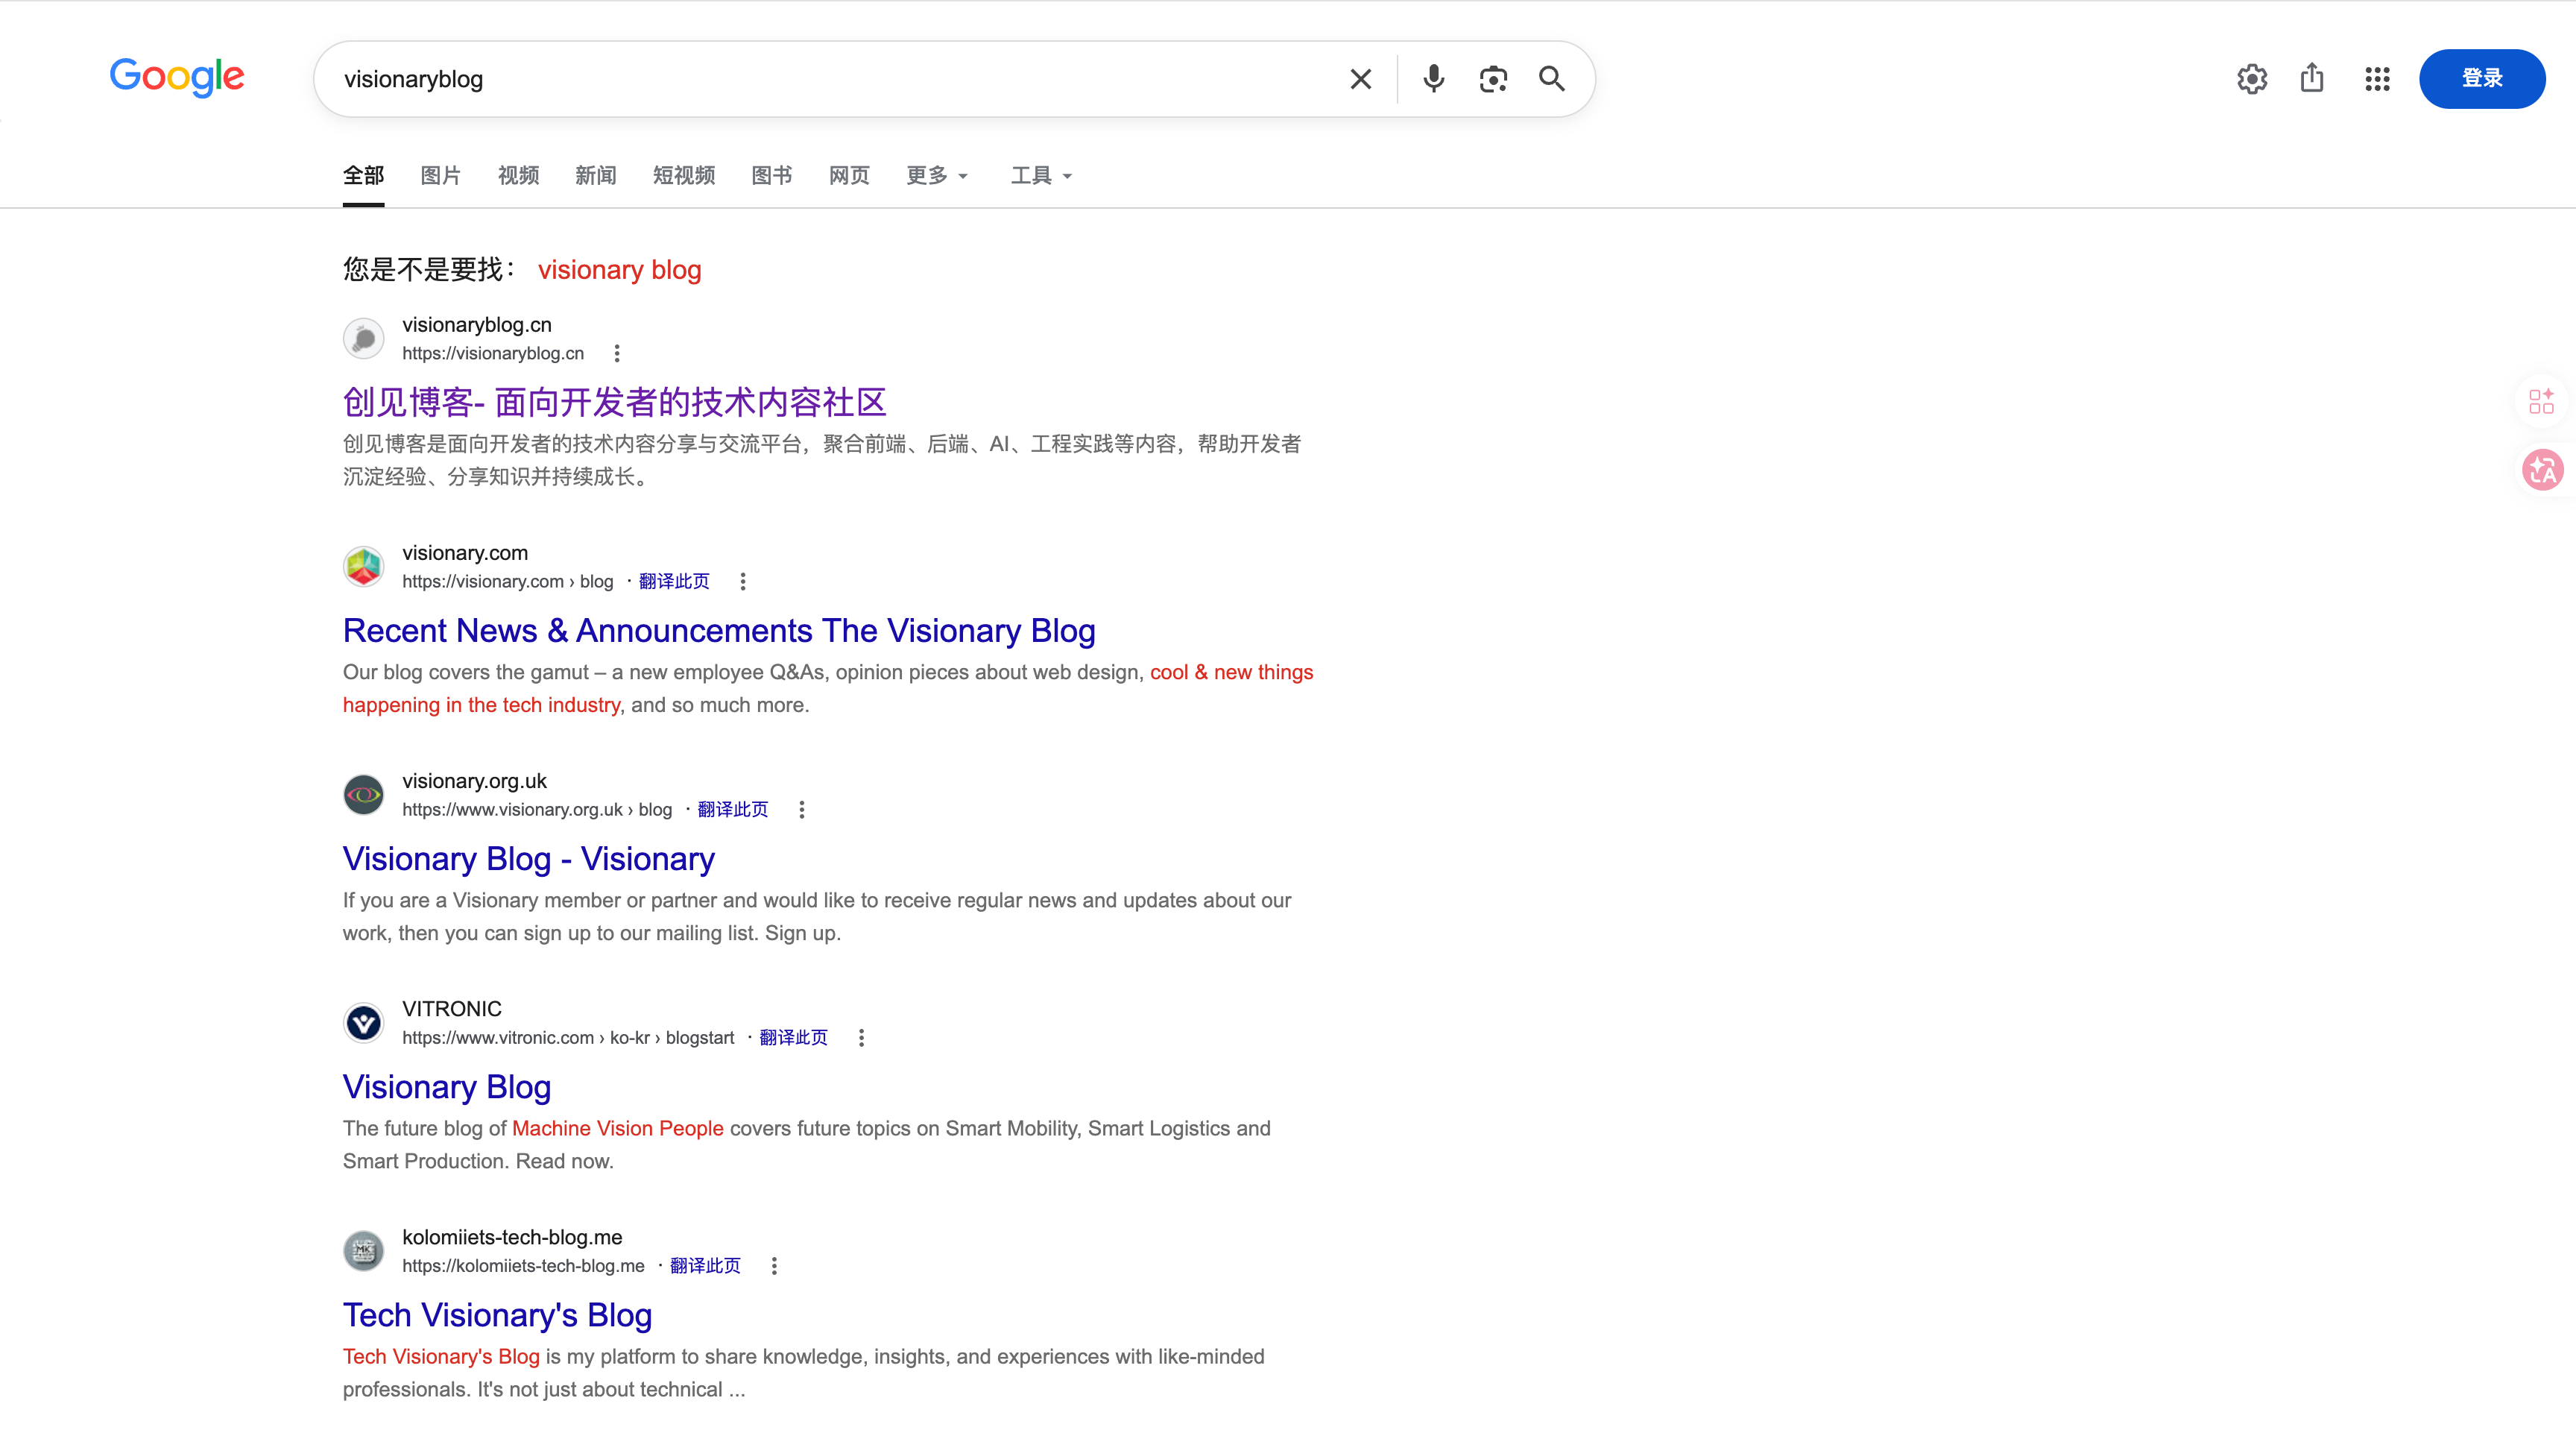Open more options for the visionaryblog.cn result
Screen dimensions: 2576x1430
pos(617,354)
